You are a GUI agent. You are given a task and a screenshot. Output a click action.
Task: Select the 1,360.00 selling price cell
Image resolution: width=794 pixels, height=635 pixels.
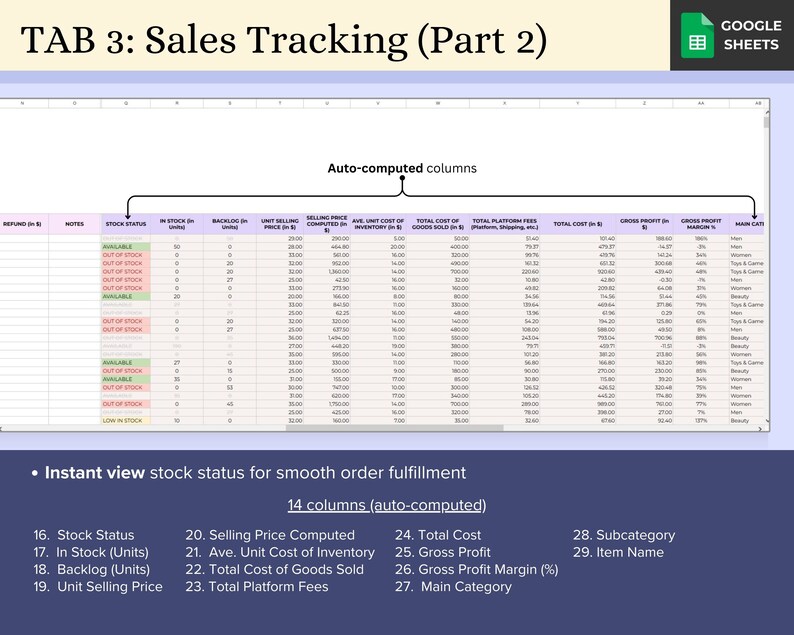pos(327,271)
